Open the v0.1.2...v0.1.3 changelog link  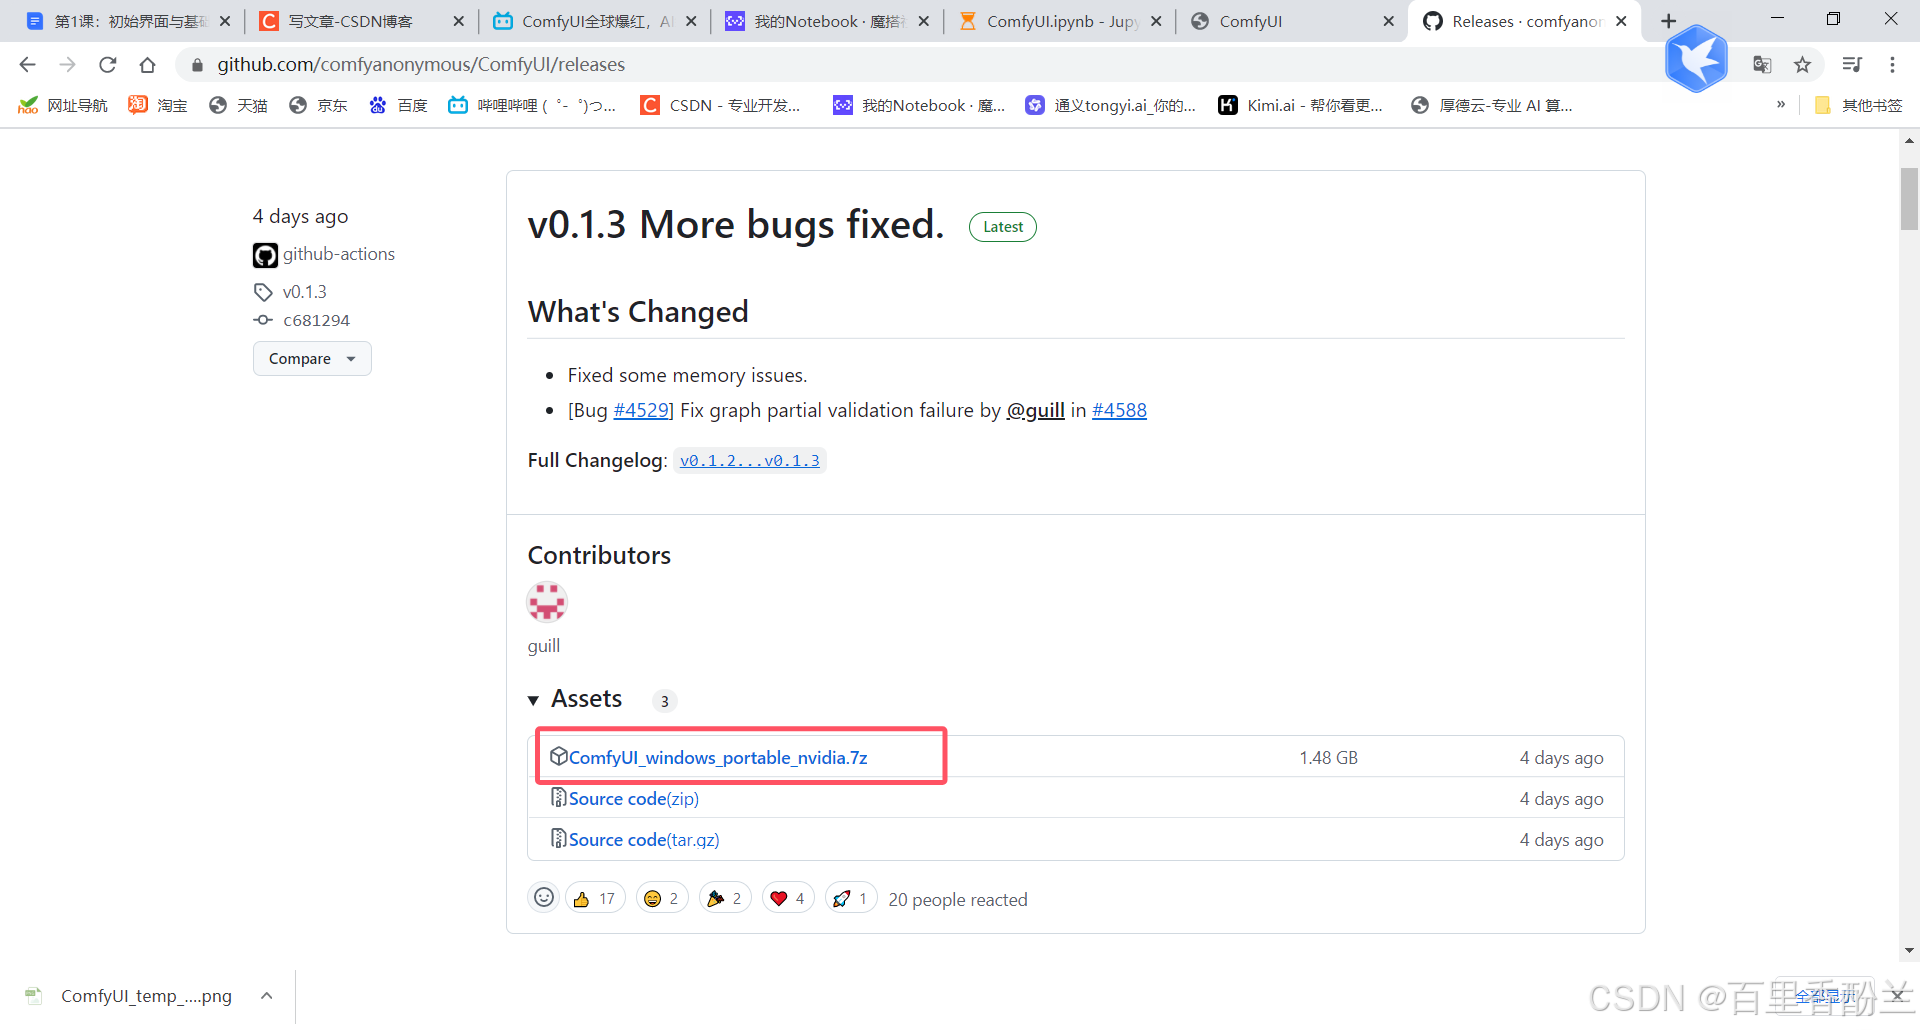coord(750,460)
